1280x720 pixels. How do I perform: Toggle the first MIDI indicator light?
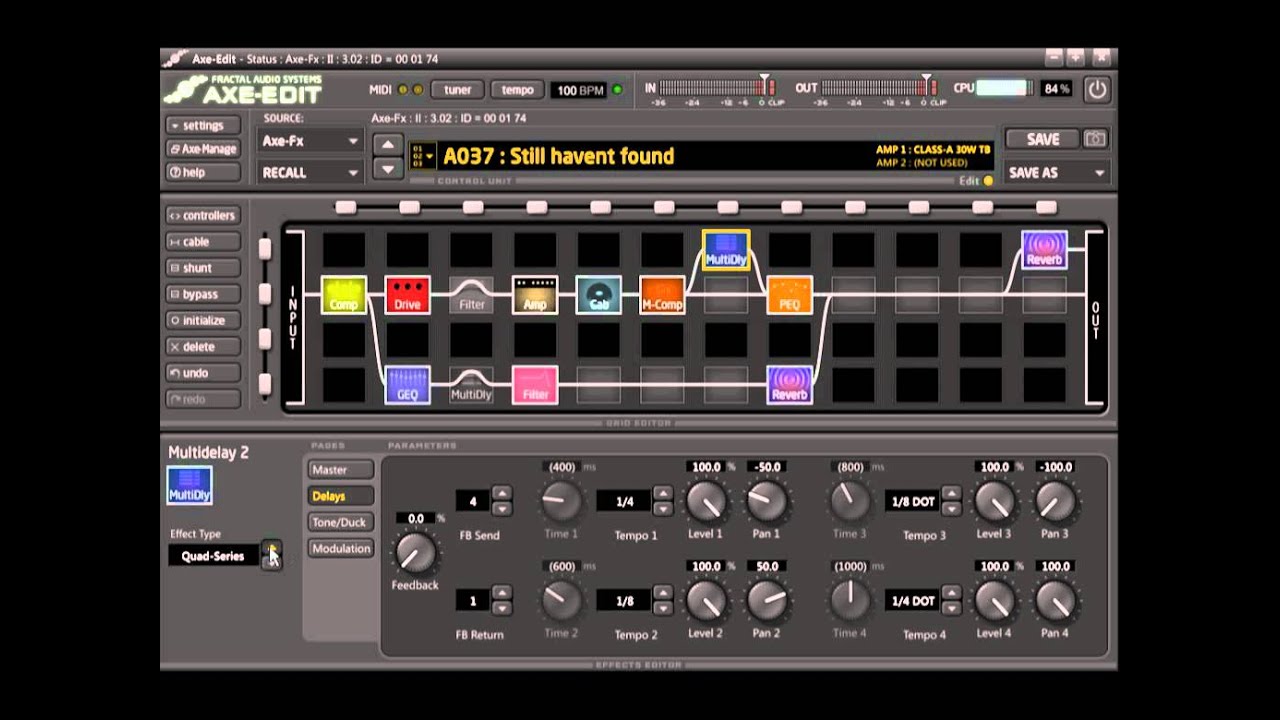[x=403, y=90]
